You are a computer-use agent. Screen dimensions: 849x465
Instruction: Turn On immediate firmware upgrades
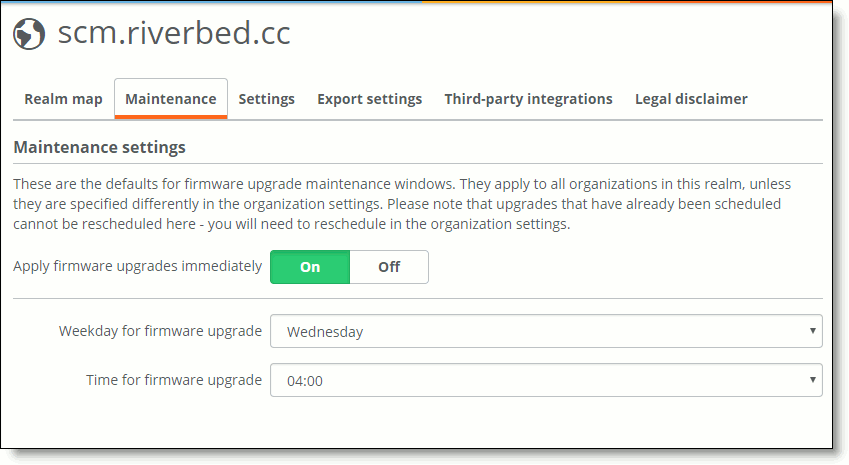(310, 267)
